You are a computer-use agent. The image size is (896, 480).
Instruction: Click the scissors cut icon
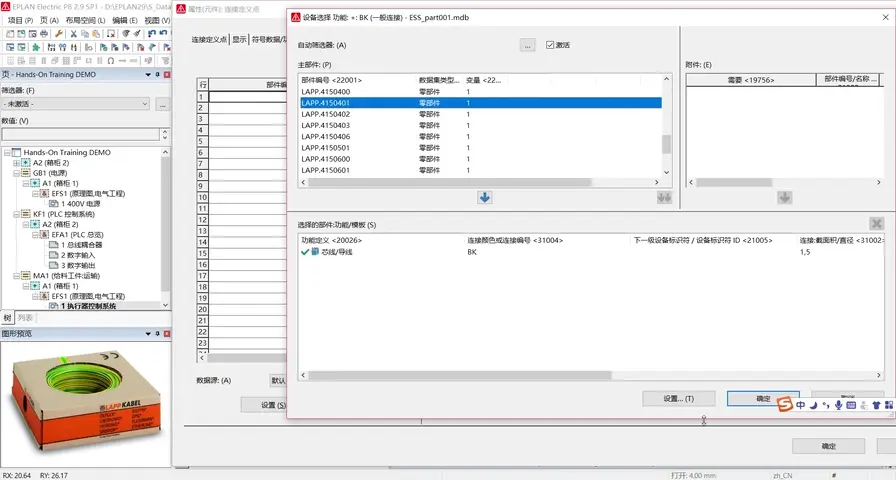[73, 33]
